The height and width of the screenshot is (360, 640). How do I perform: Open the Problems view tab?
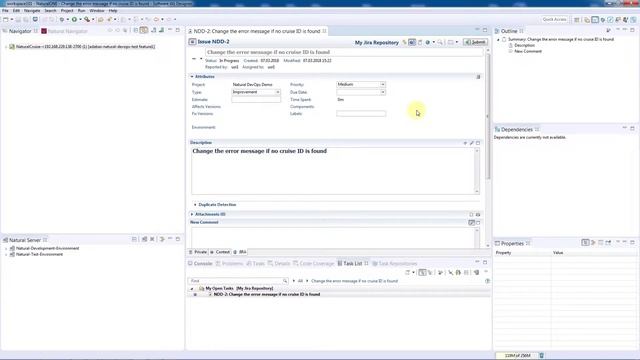229,264
